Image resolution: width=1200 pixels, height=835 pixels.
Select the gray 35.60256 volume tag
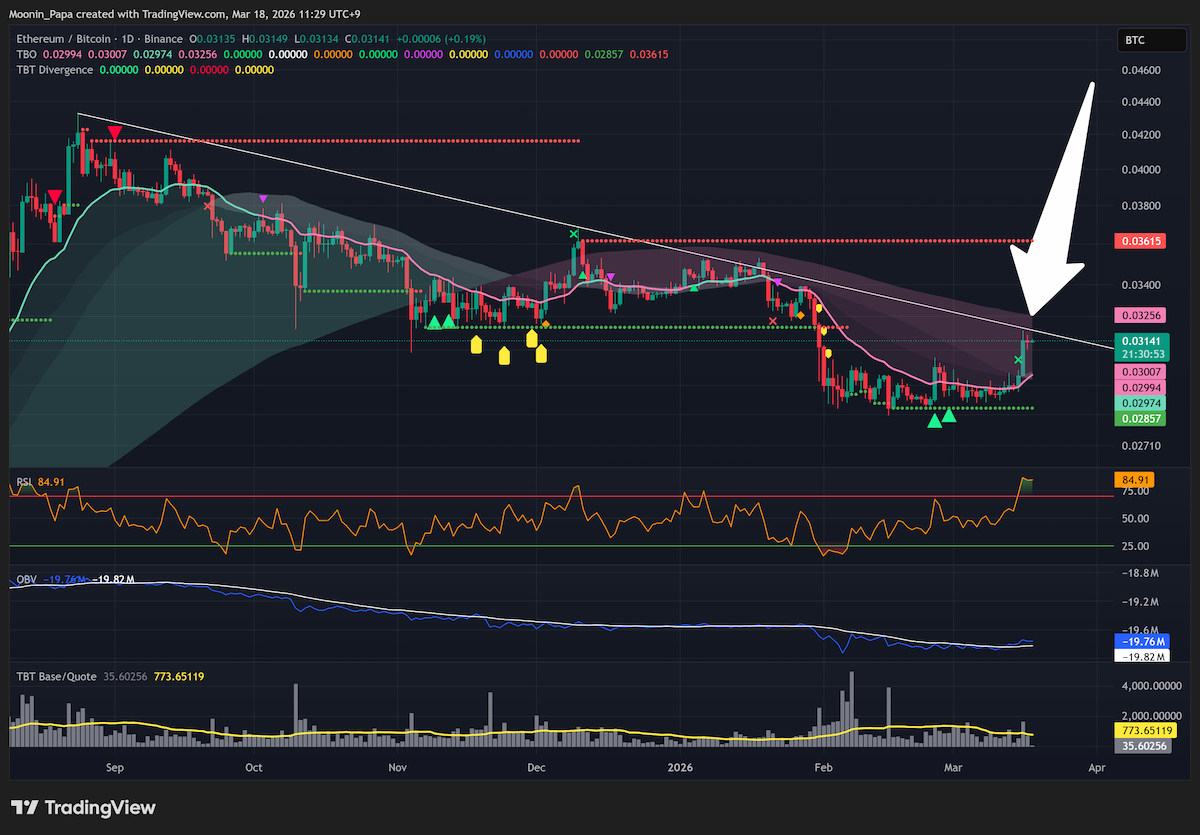pos(1141,746)
